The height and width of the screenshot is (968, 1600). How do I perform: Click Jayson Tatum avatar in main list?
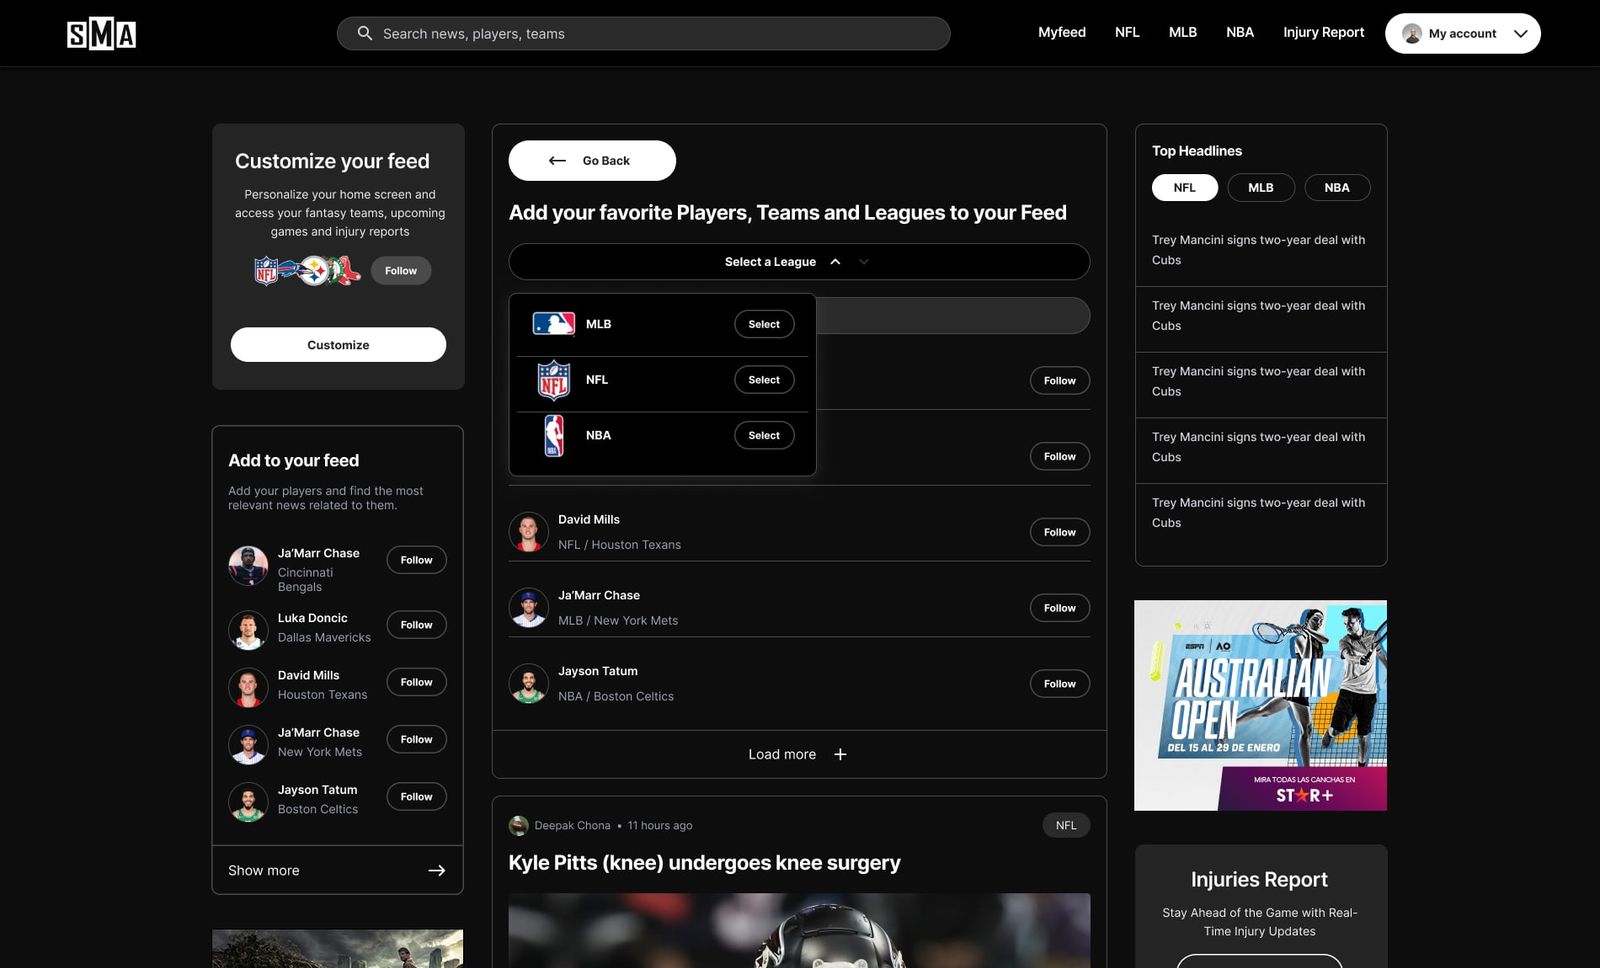(528, 684)
